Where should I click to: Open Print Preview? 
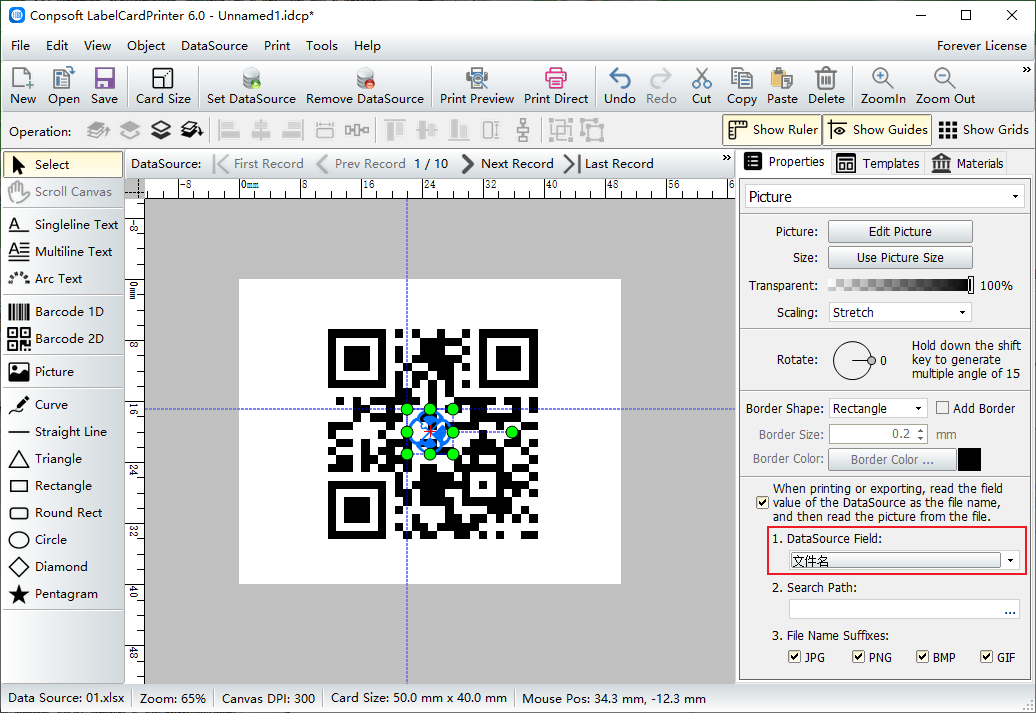click(x=476, y=86)
